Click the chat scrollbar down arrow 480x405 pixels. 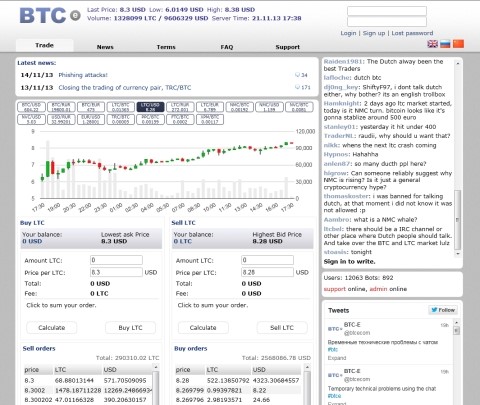click(458, 254)
